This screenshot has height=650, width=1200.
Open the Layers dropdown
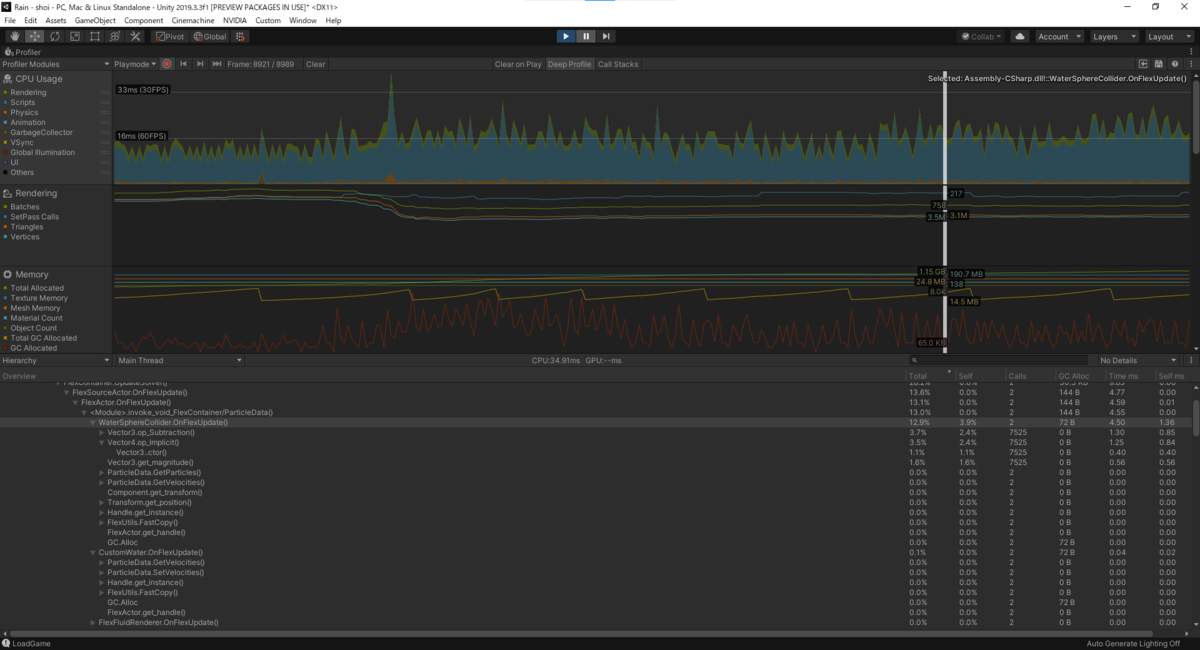click(x=1114, y=36)
